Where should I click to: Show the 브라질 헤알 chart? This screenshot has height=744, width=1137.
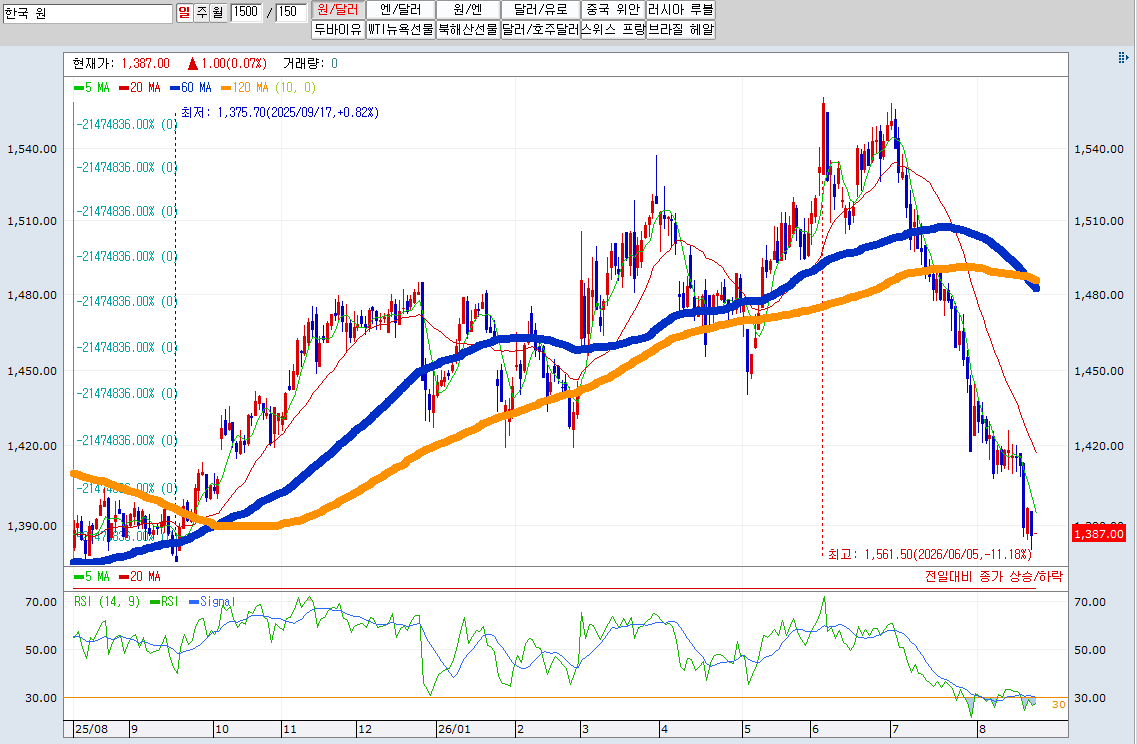pyautogui.click(x=681, y=30)
